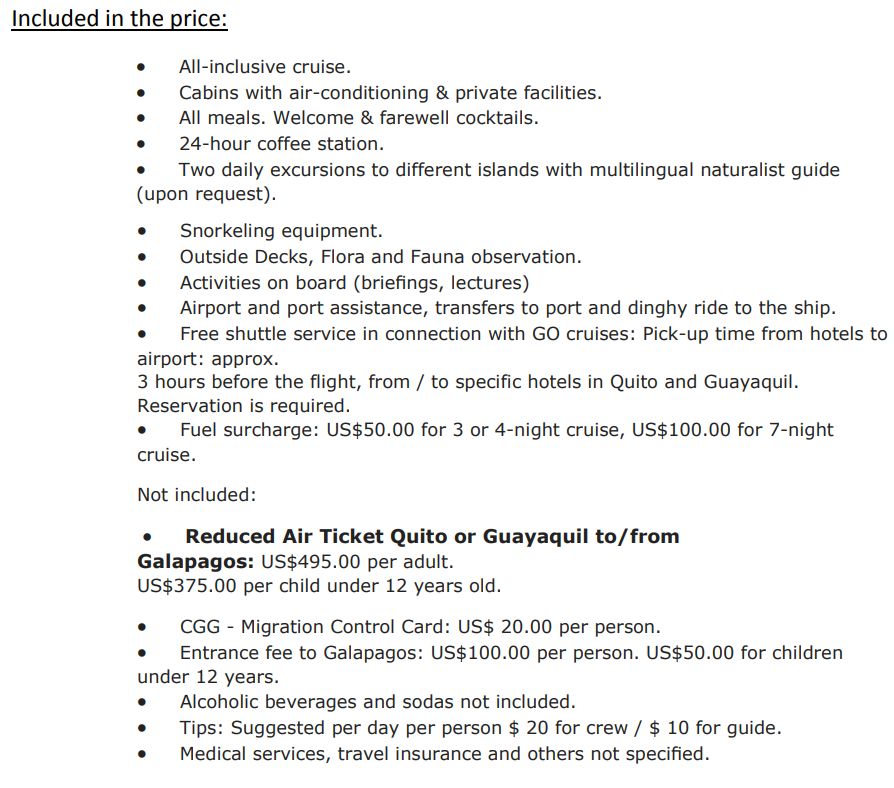Click the "Snorkeling equipment." bullet
894x788 pixels.
pyautogui.click(x=281, y=232)
